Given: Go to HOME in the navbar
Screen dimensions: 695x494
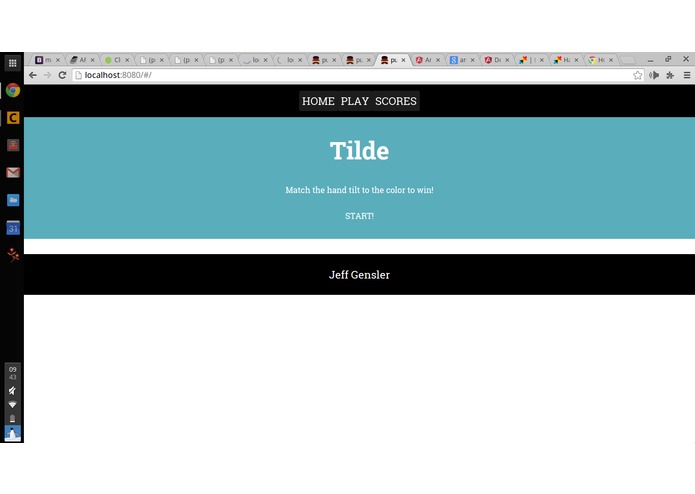Looking at the screenshot, I should [x=318, y=101].
